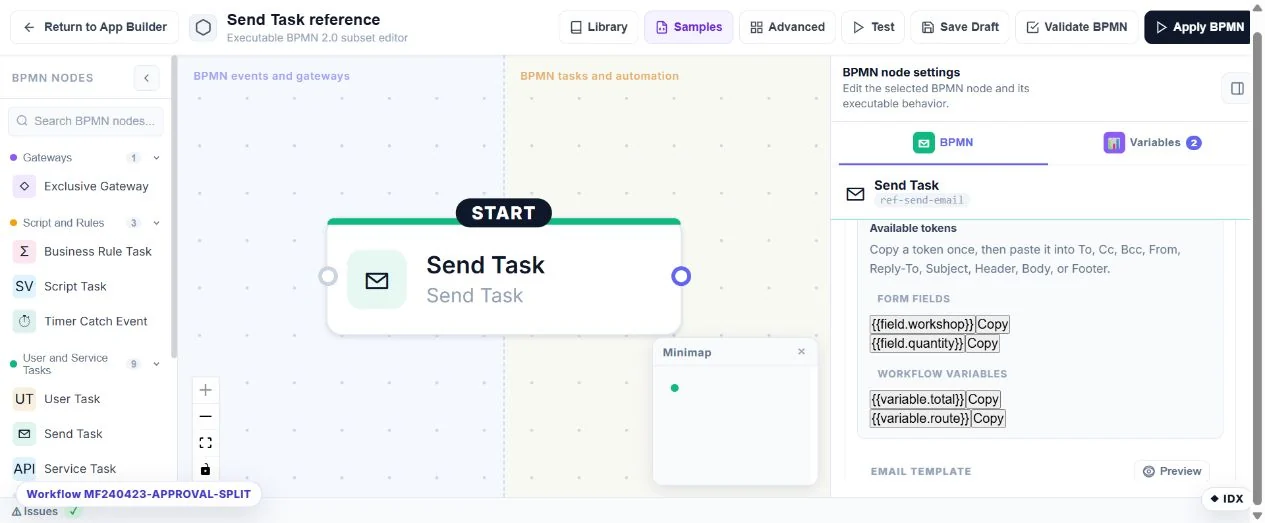Preview the email template

point(1172,471)
